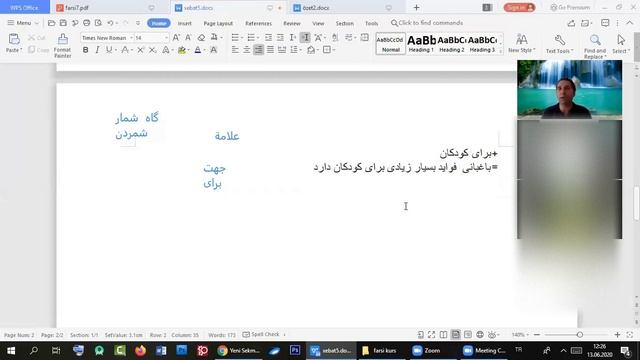Switch to the Insert tab
This screenshot has width=640, height=360.
tap(184, 24)
